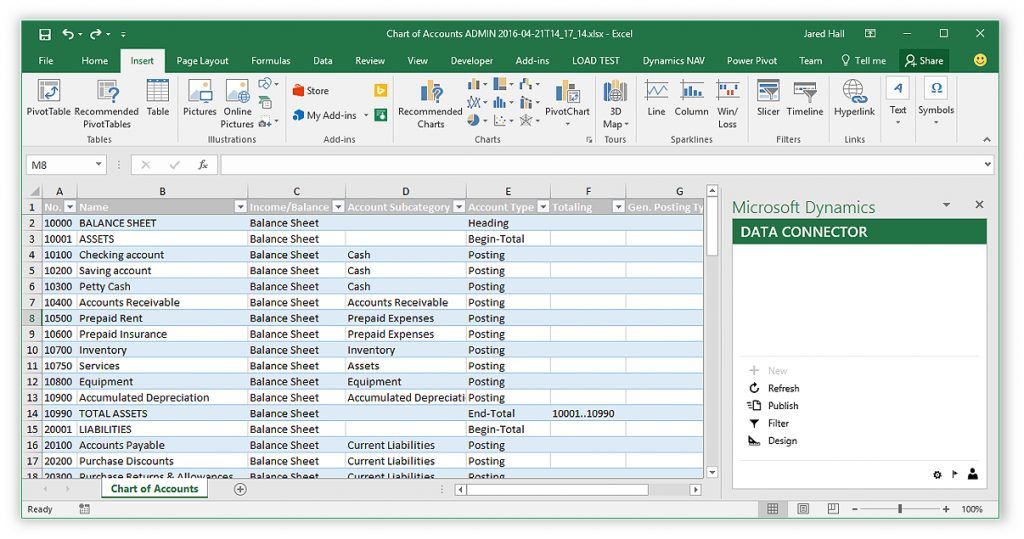
Task: Open the PivotChart dropdown
Action: coord(568,124)
